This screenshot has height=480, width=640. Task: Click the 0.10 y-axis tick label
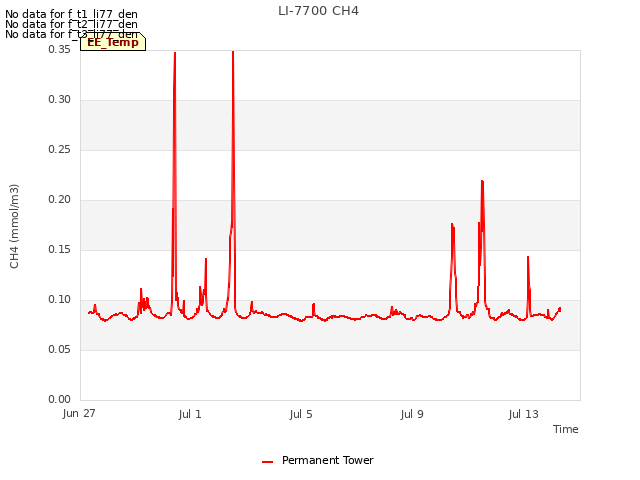pyautogui.click(x=60, y=300)
